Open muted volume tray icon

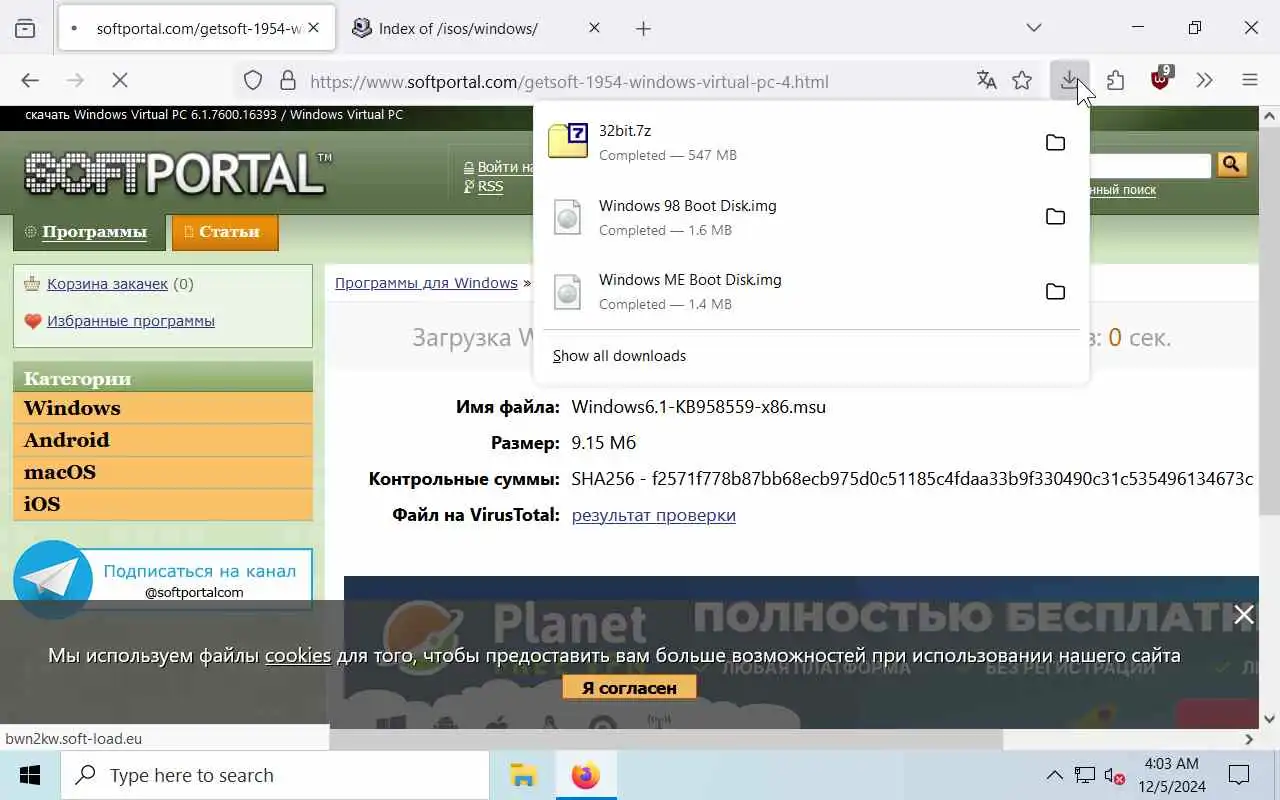coord(1114,776)
